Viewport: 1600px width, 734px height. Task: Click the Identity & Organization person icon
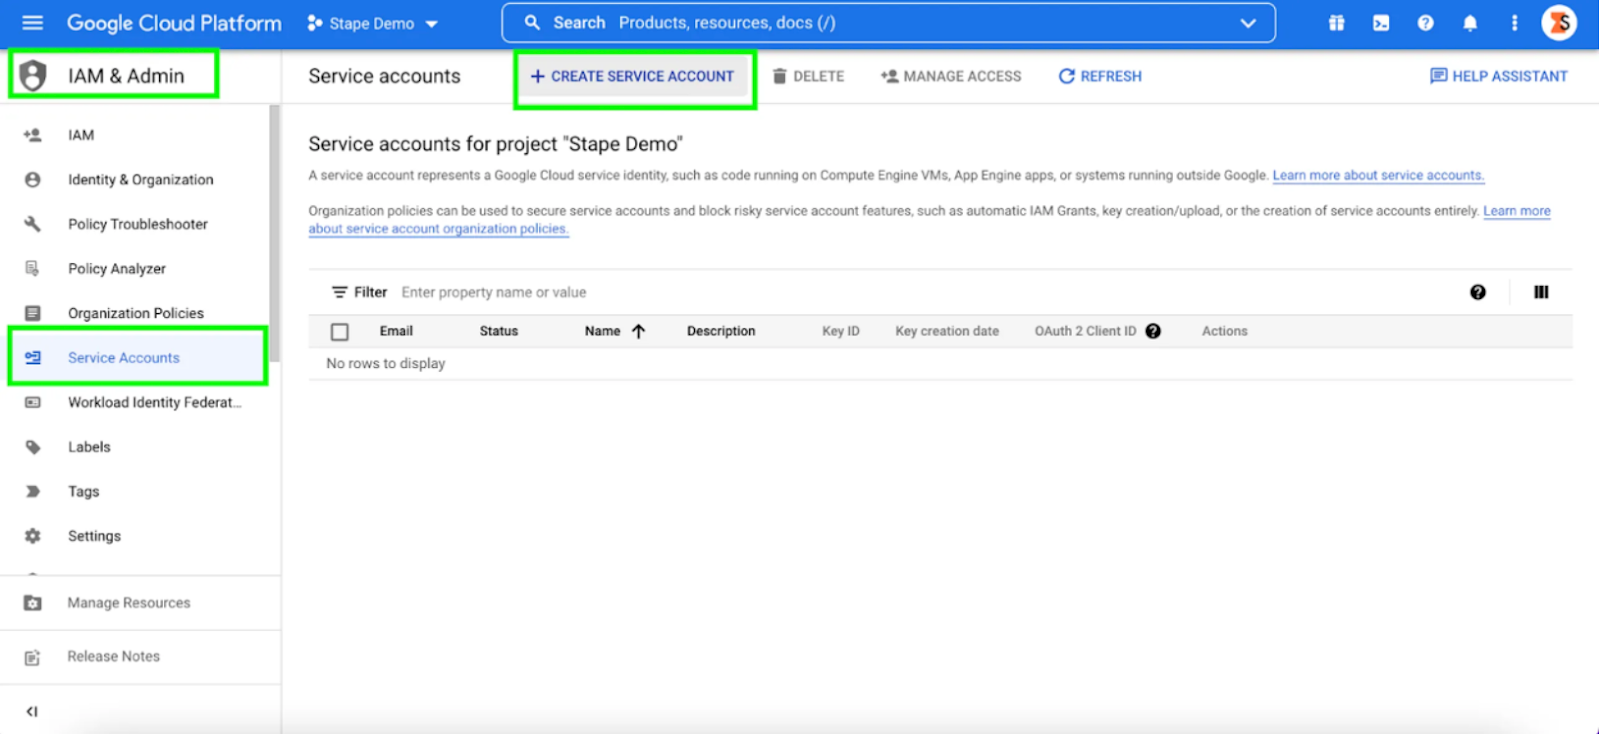click(33, 180)
